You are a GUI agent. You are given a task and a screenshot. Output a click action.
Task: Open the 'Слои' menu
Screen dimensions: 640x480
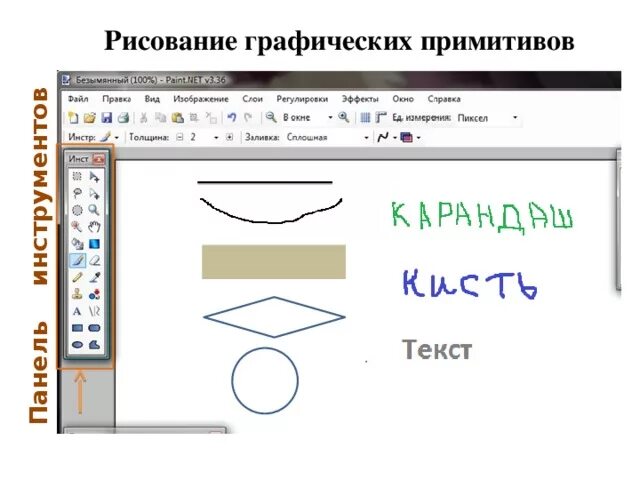click(x=252, y=99)
